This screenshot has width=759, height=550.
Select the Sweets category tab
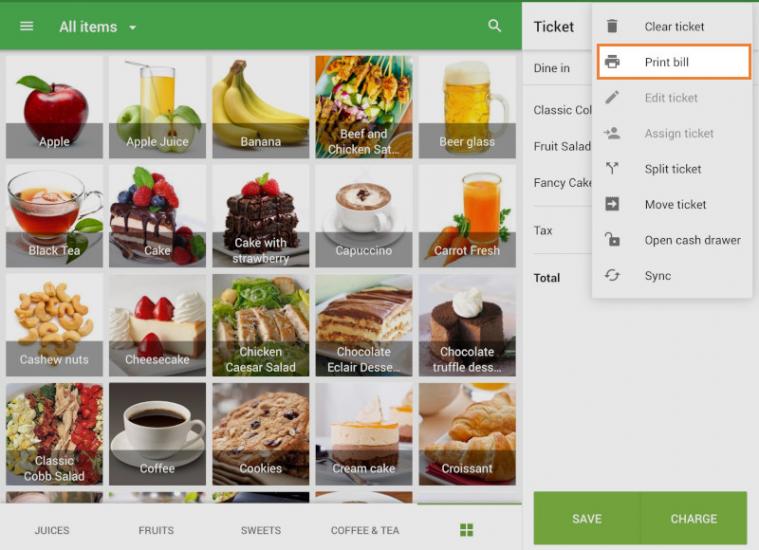click(x=260, y=530)
